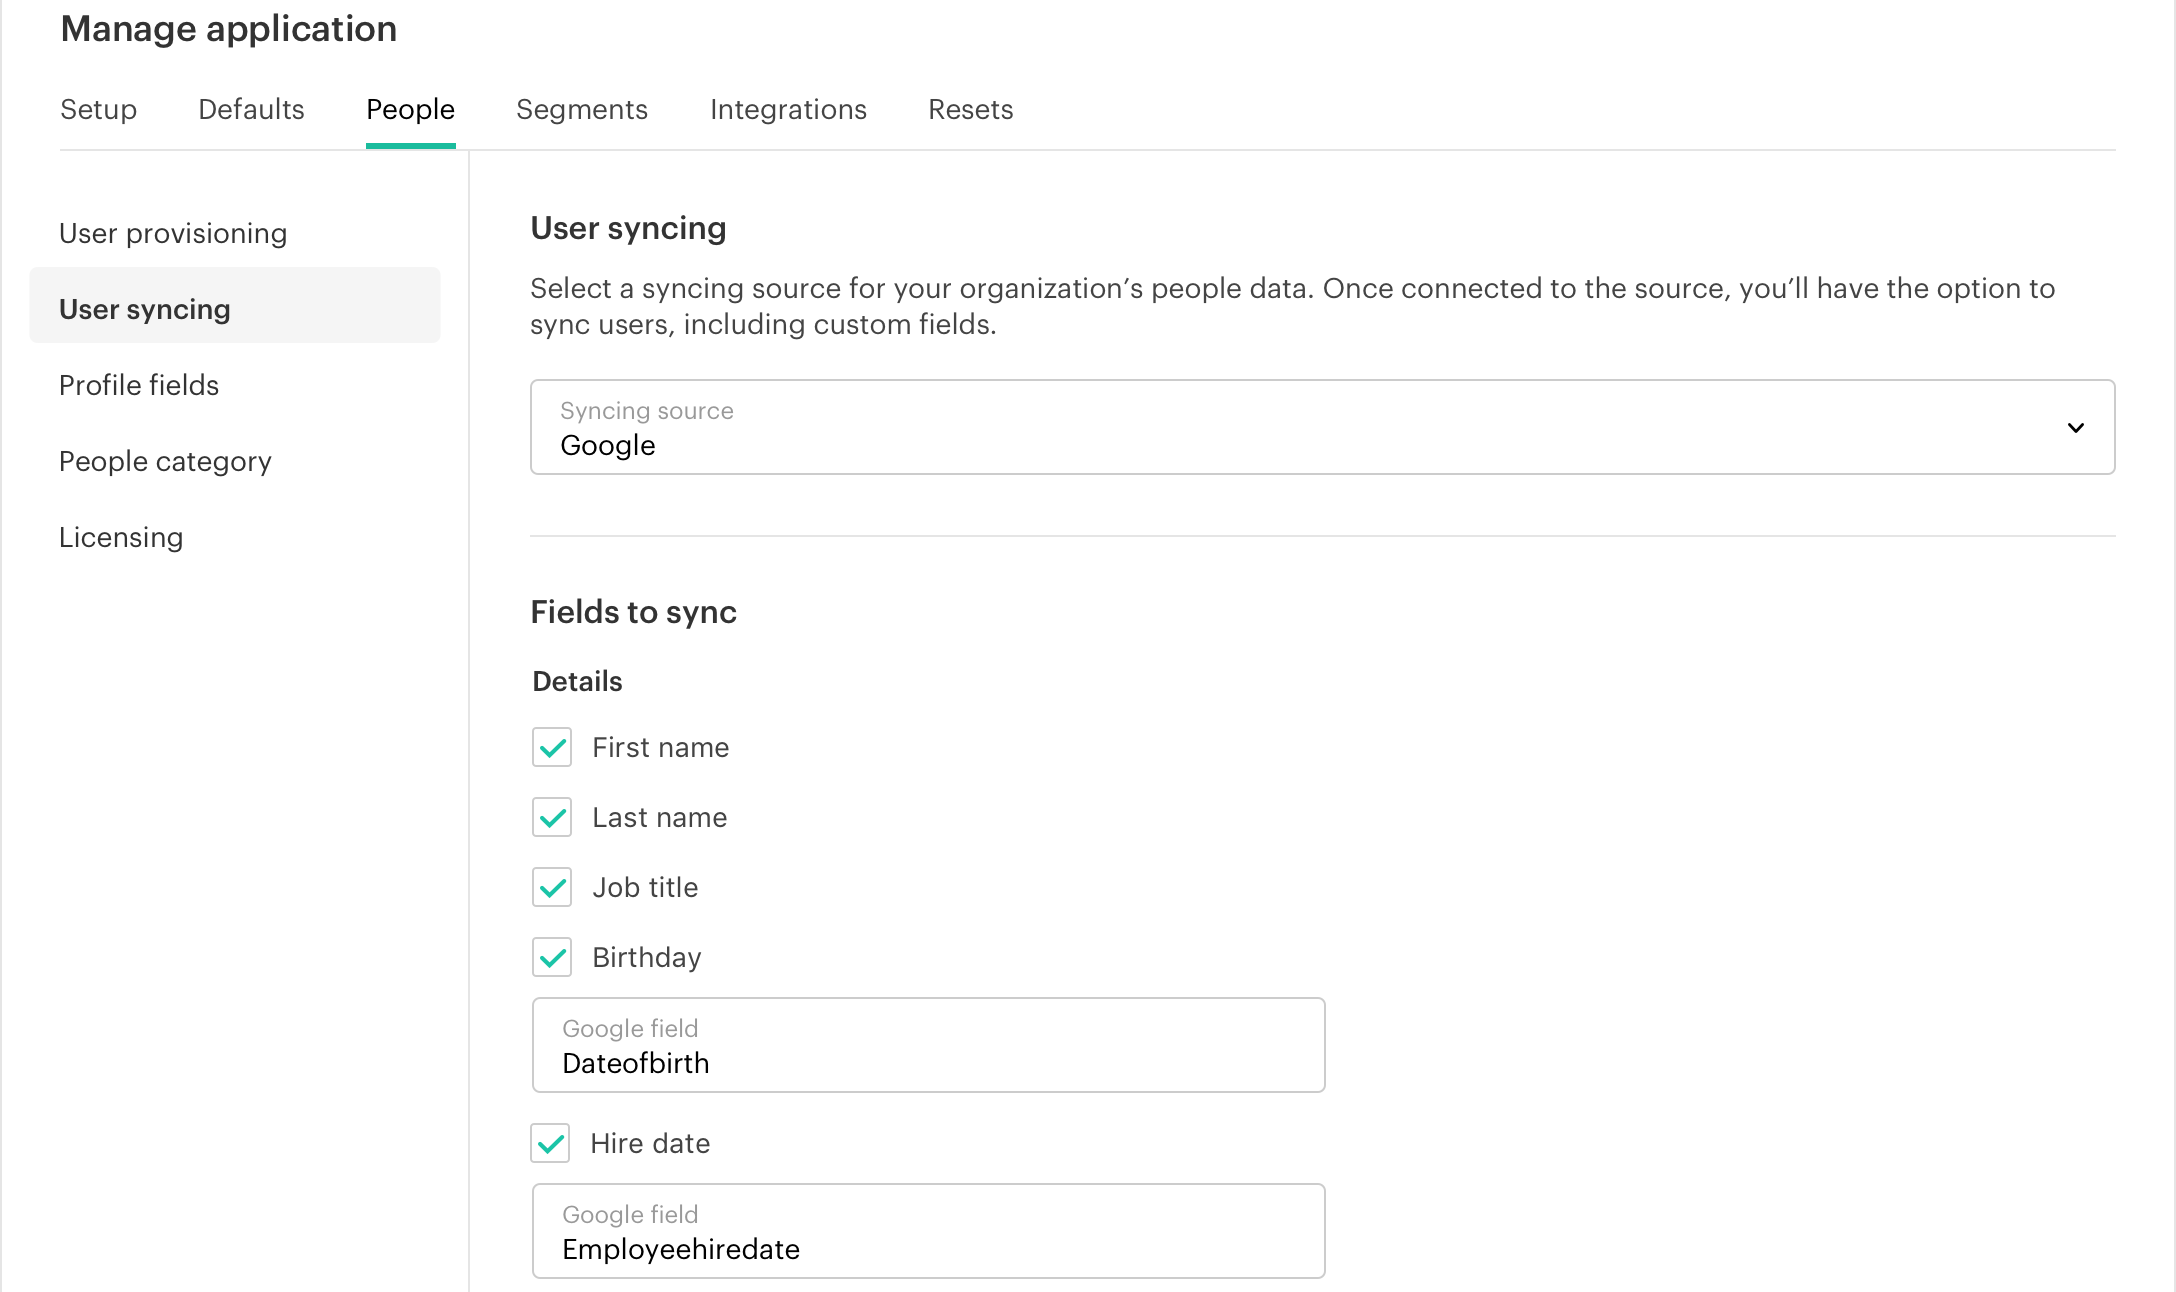The image size is (2176, 1292).
Task: Click the Syncing source chevron arrow
Action: pos(2076,427)
